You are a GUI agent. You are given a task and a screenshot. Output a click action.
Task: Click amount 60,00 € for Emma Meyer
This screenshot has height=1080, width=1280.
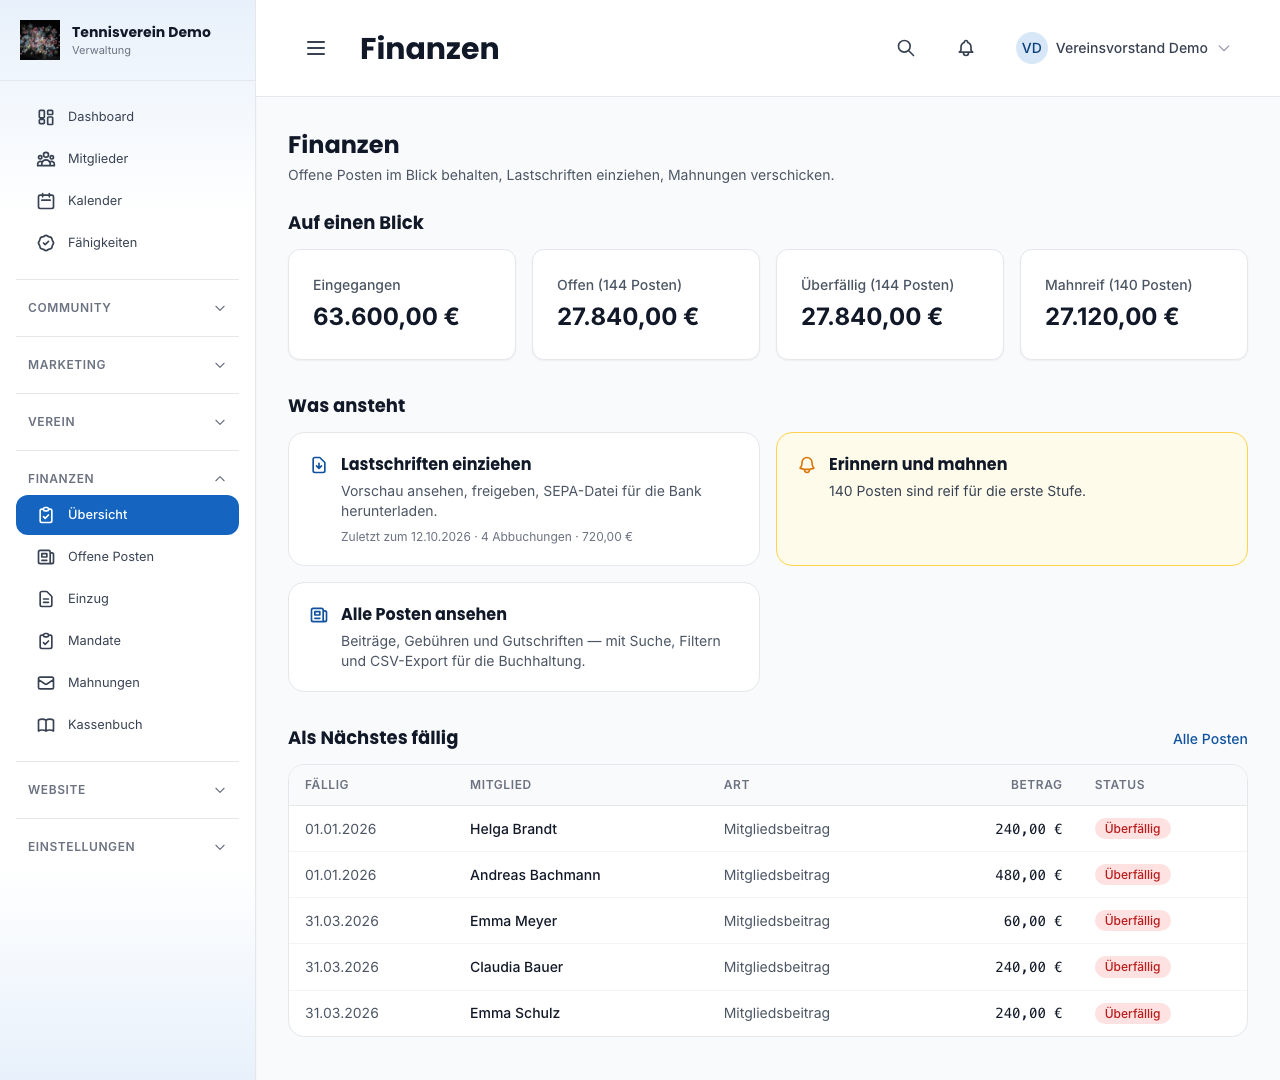[1033, 921]
